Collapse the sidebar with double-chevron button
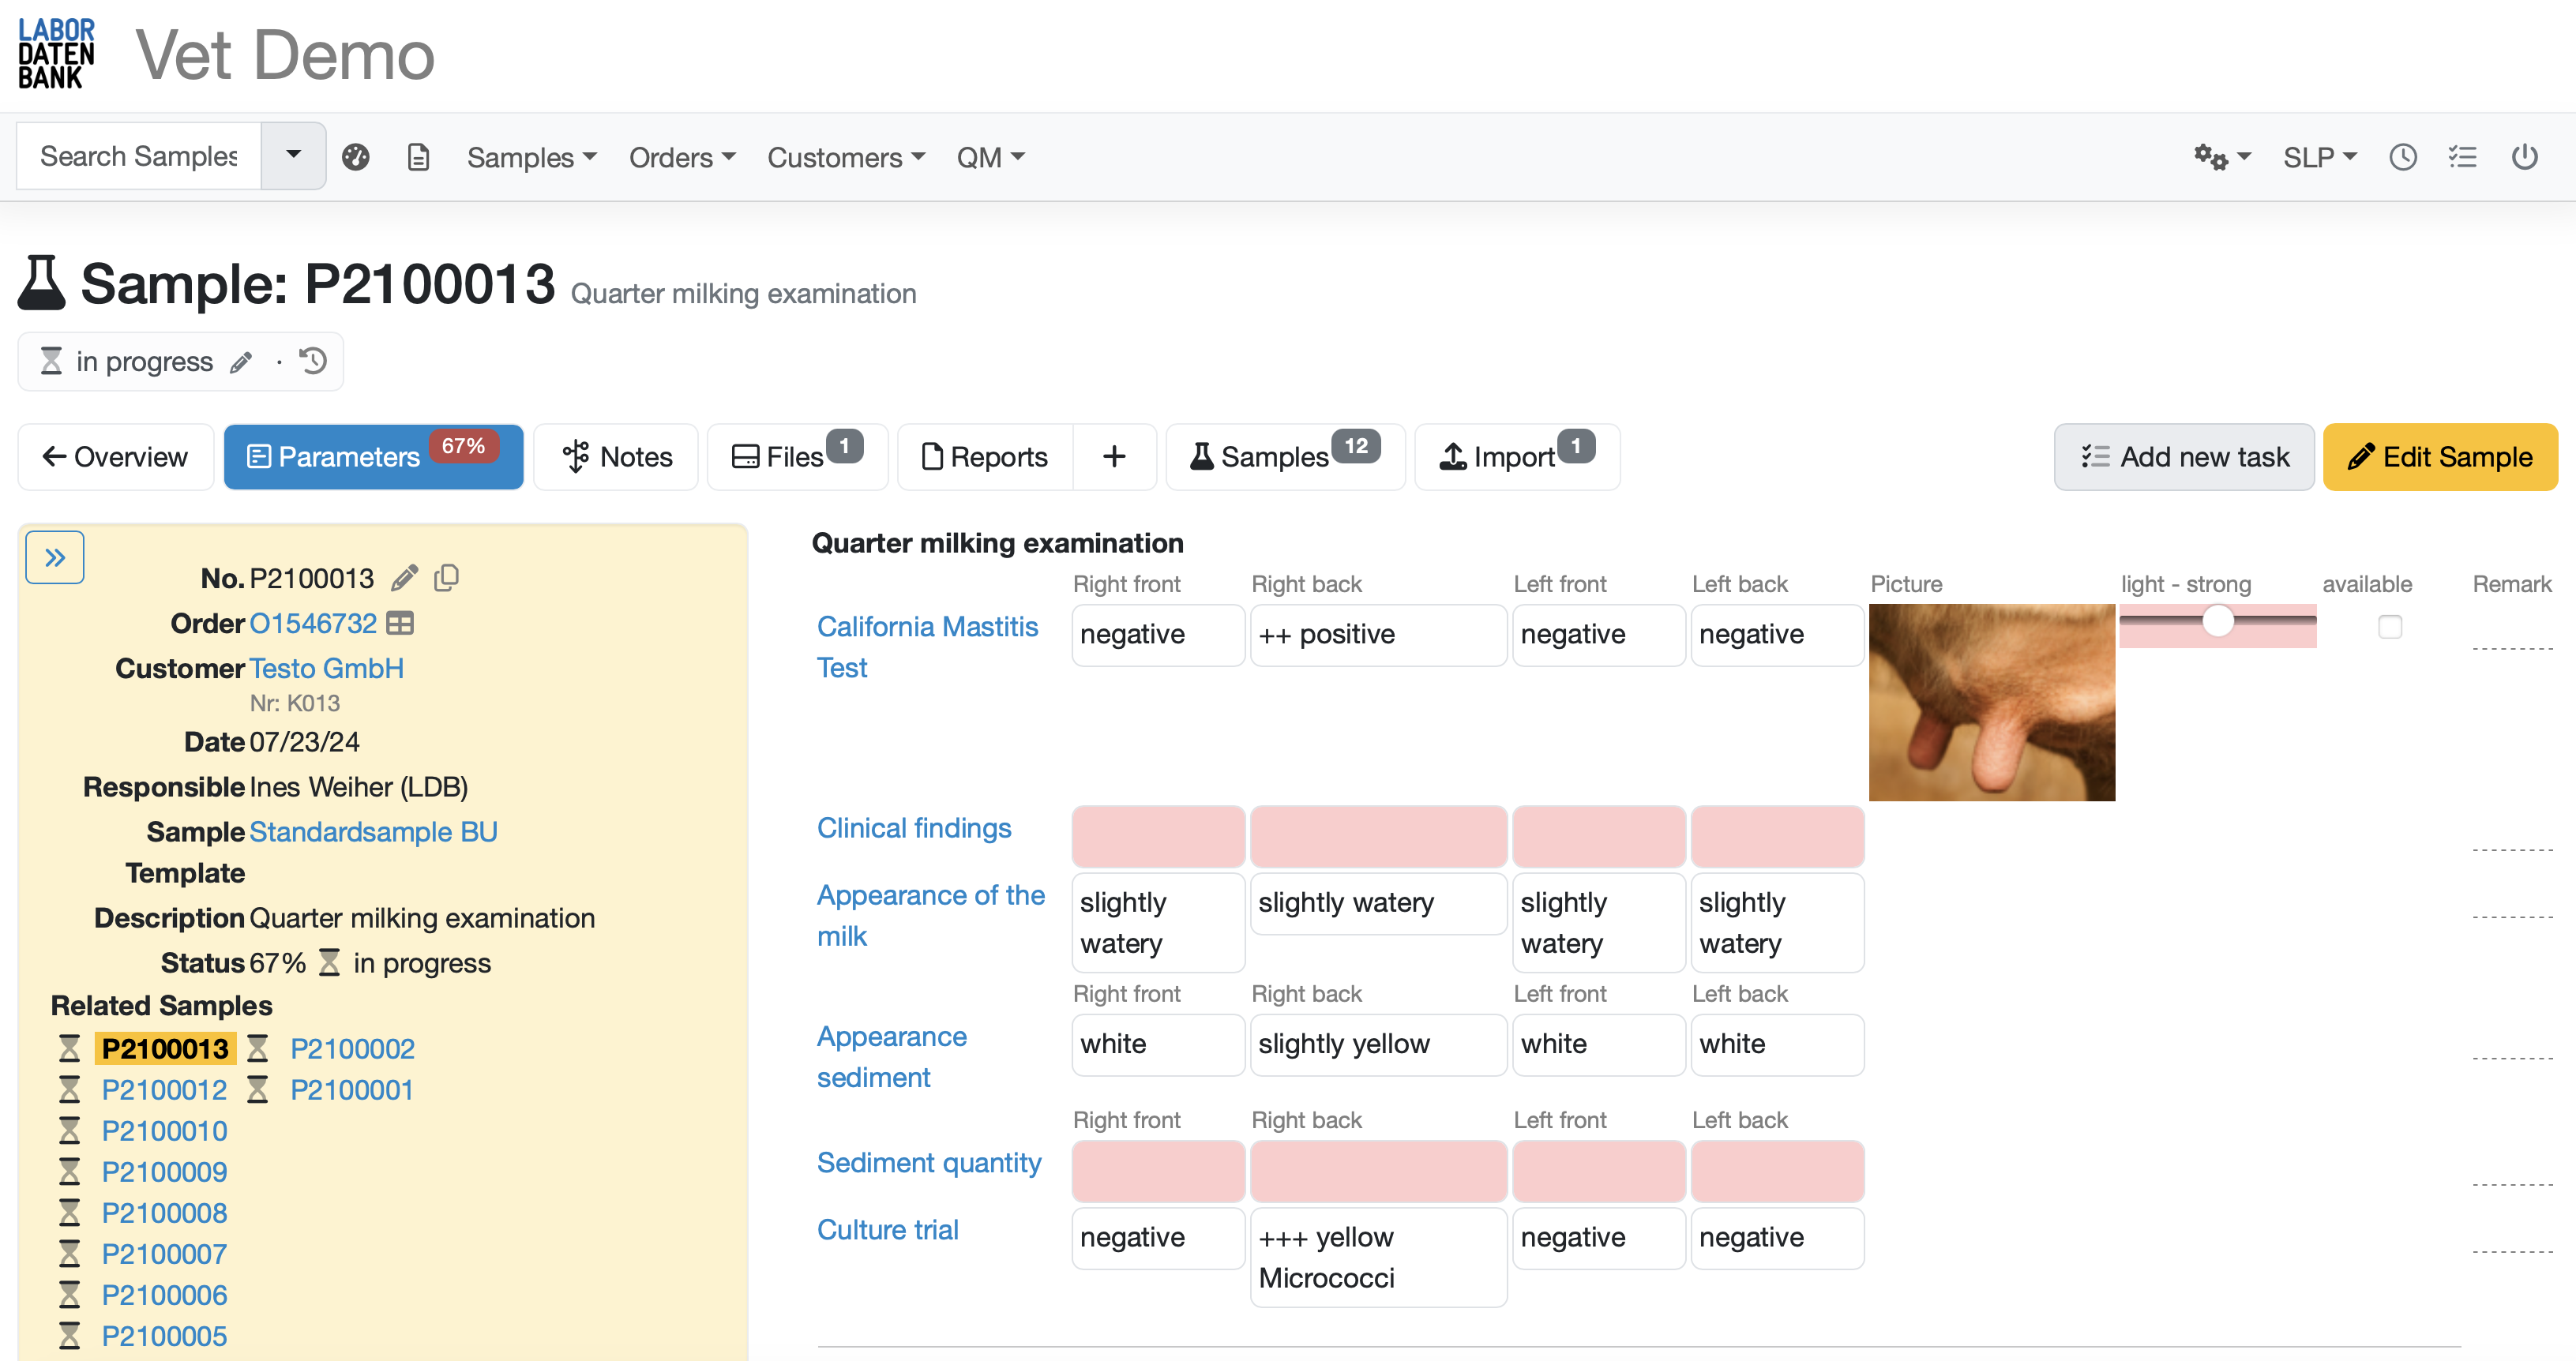Image resolution: width=2576 pixels, height=1361 pixels. coord(55,557)
